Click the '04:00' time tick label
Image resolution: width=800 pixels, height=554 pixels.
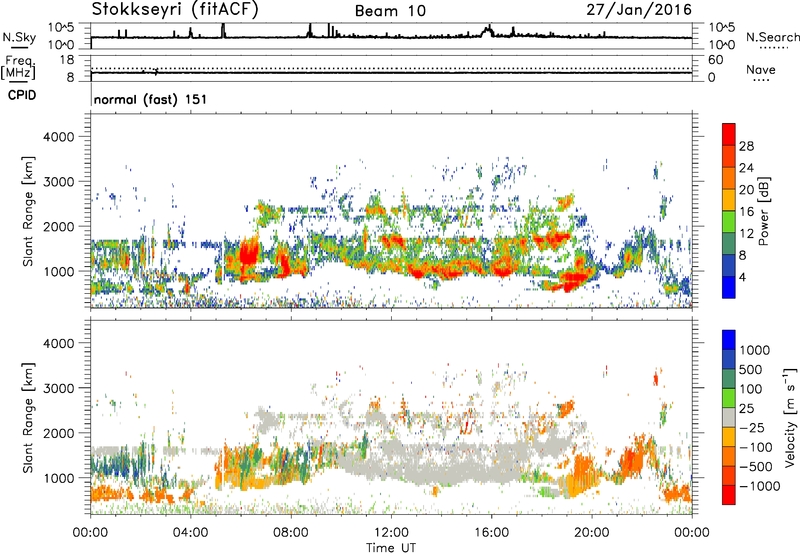(x=191, y=533)
